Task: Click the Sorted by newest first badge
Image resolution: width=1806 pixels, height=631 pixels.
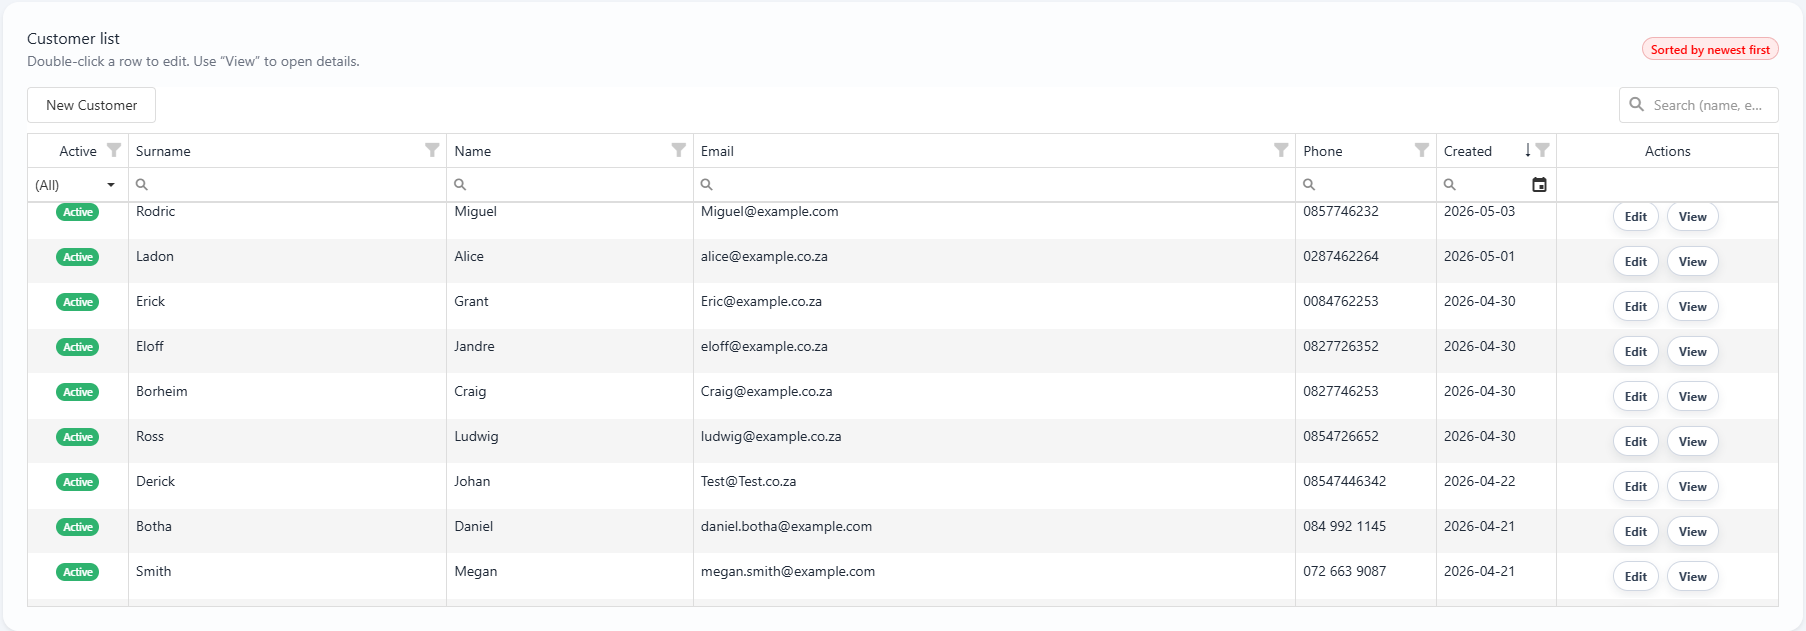Action: [1710, 49]
